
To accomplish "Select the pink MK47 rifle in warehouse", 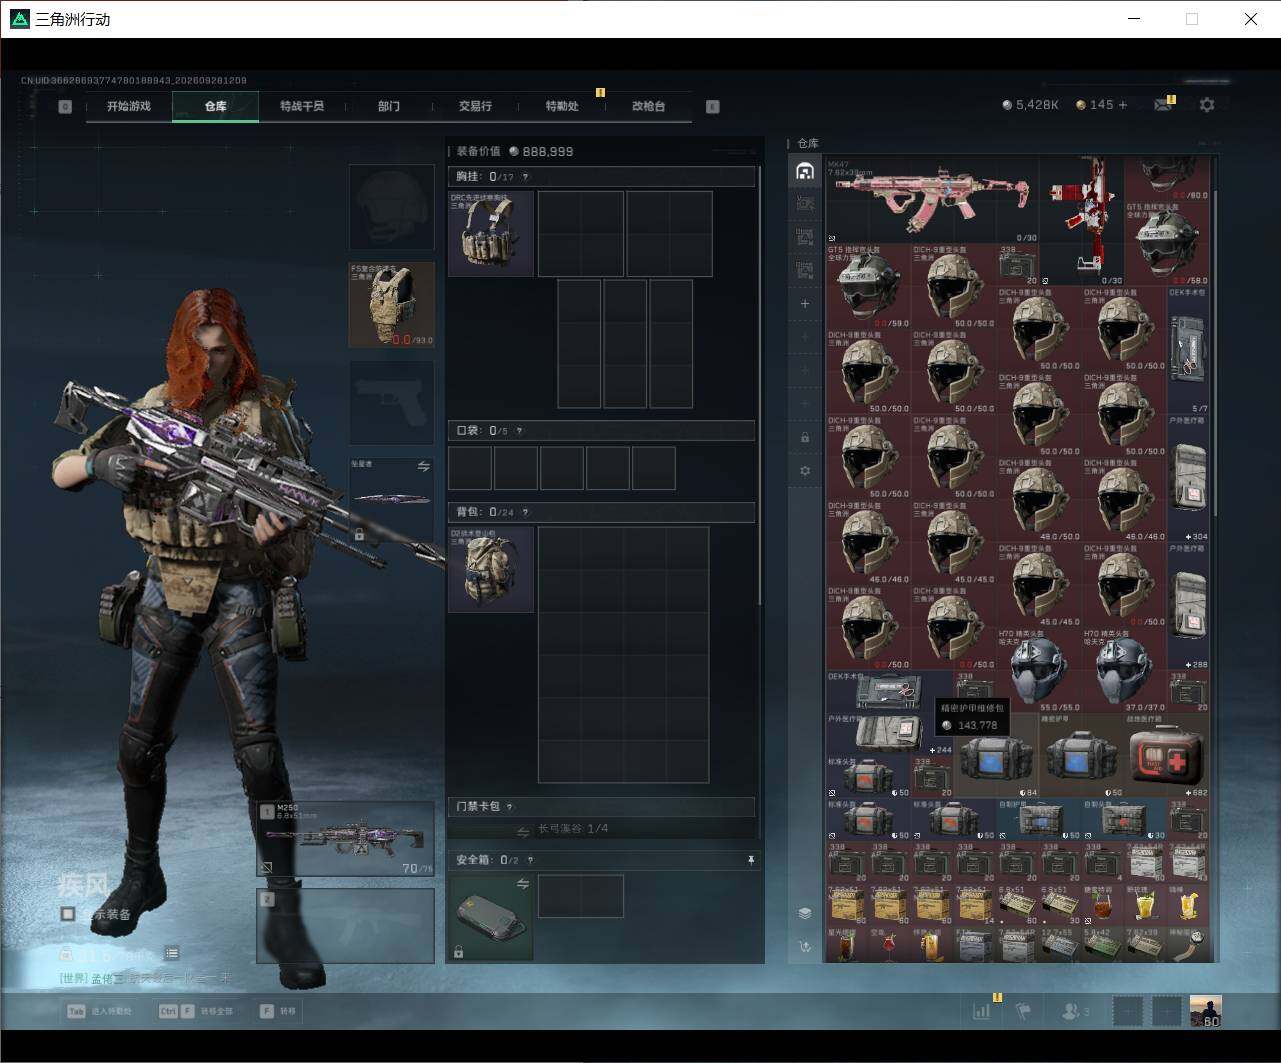I will 932,199.
